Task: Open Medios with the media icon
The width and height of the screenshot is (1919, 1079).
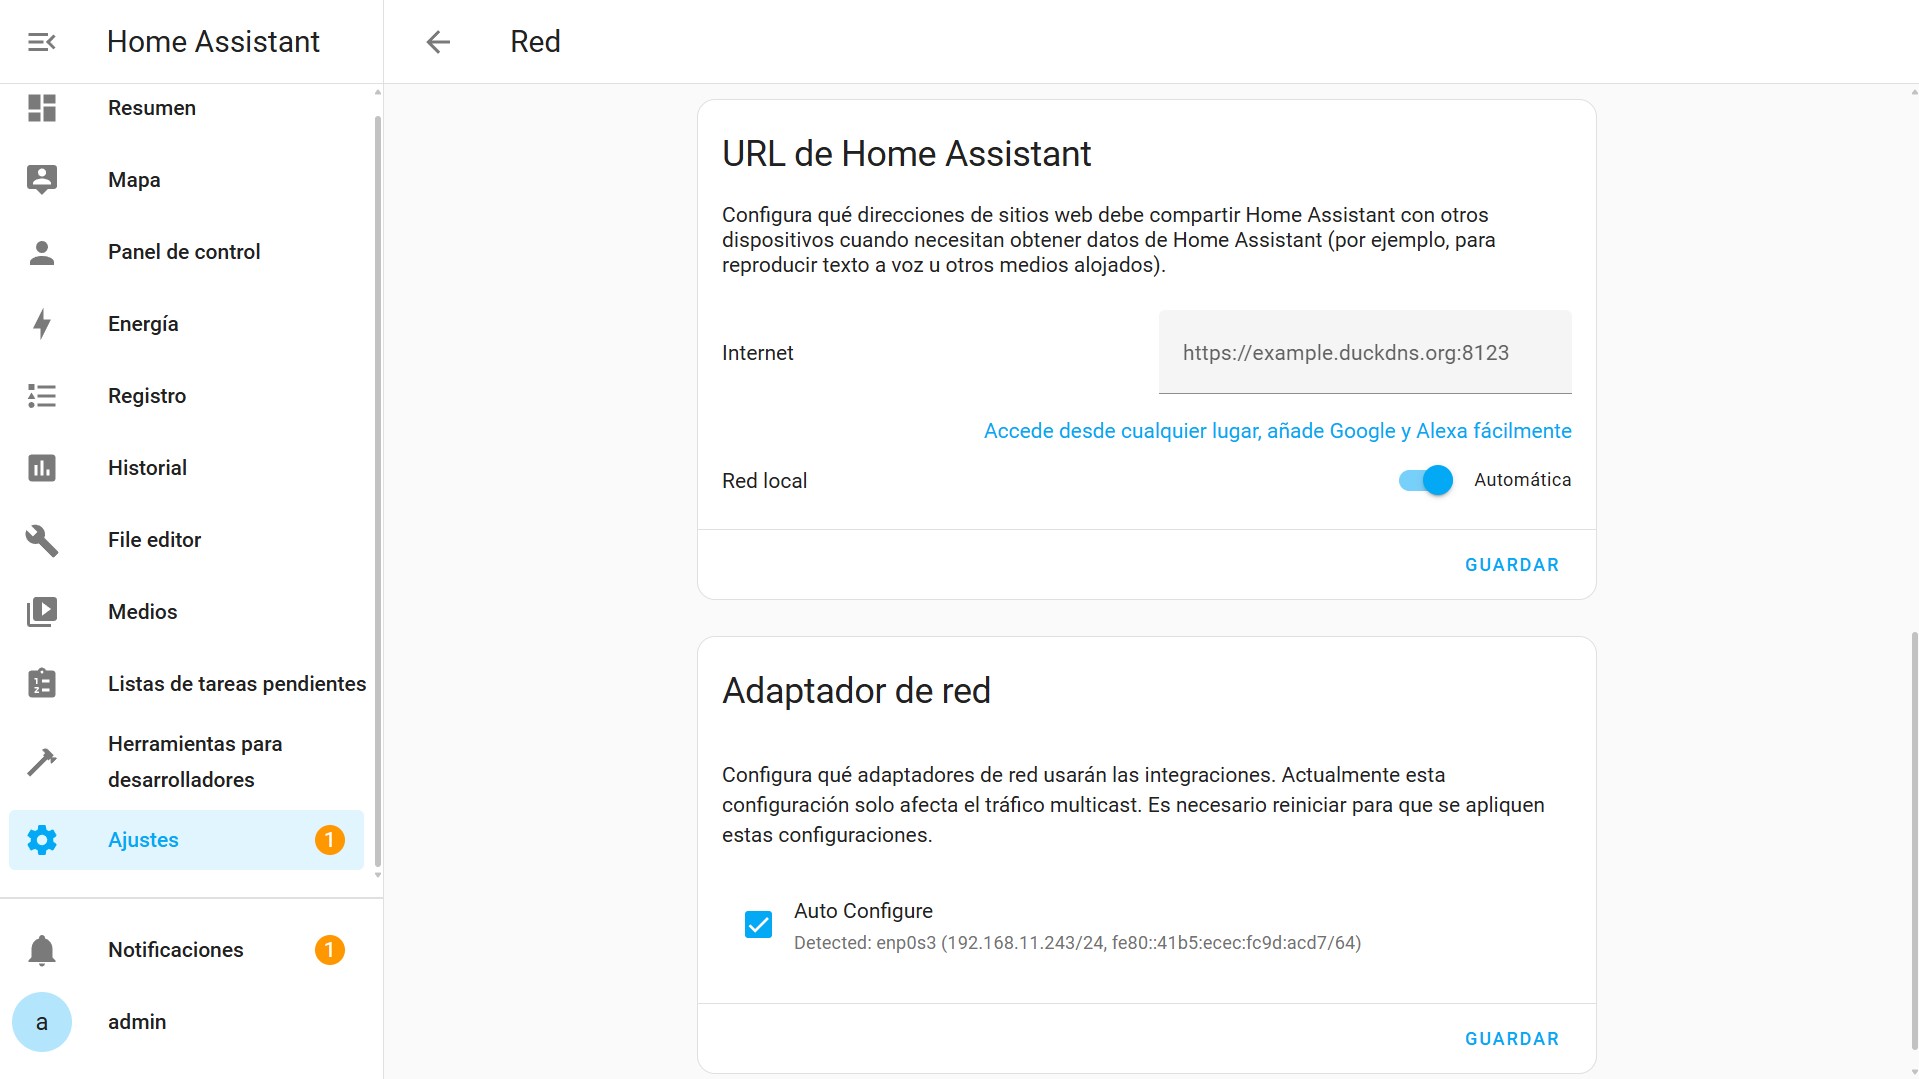Action: (41, 611)
